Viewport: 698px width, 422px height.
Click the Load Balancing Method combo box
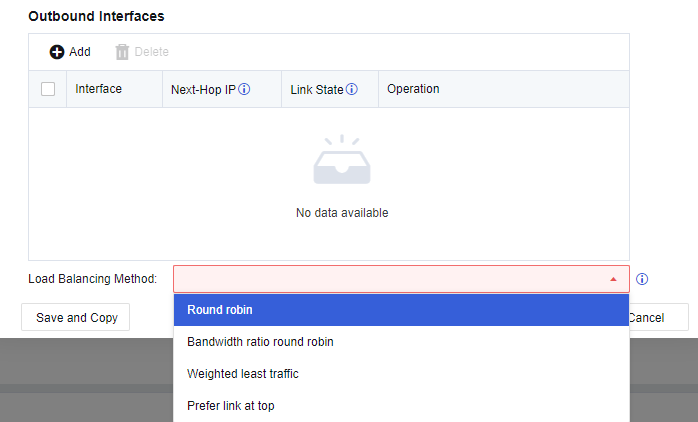(x=400, y=279)
